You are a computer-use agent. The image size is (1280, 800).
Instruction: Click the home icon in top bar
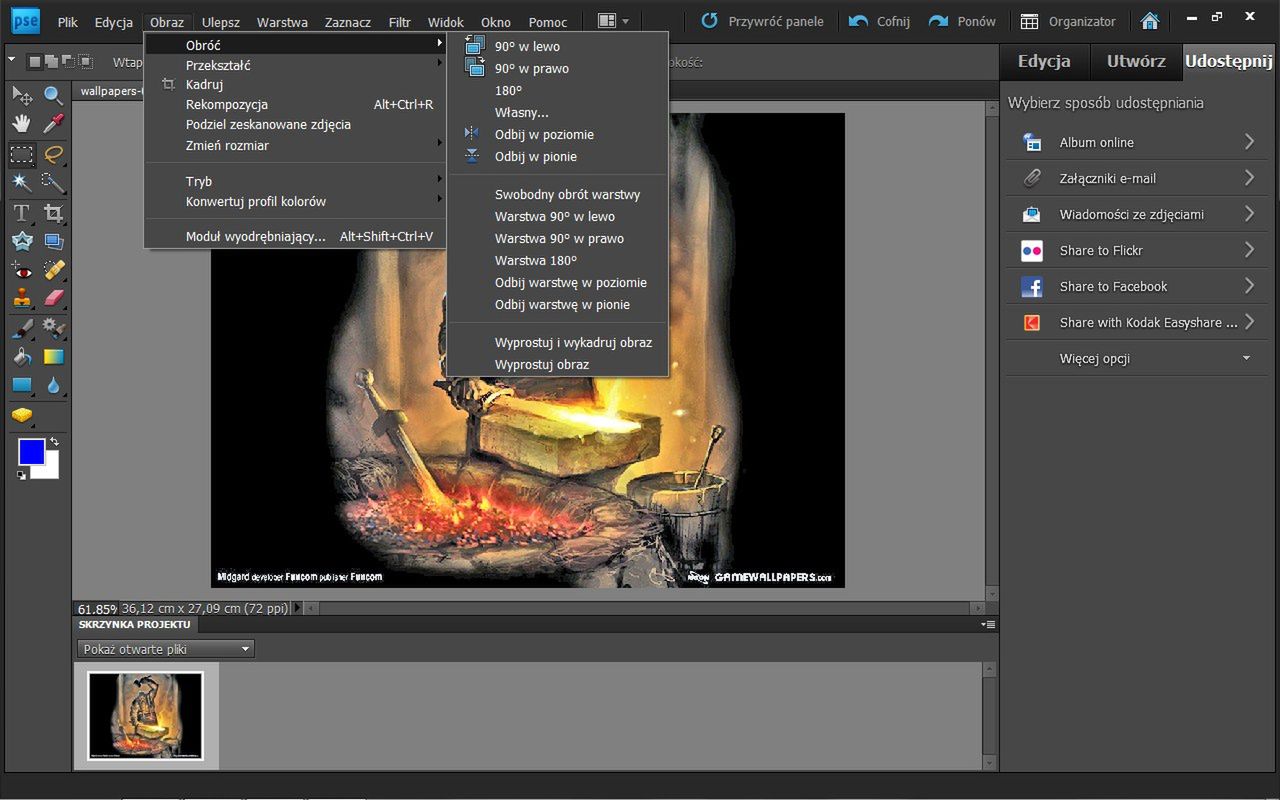pos(1150,21)
